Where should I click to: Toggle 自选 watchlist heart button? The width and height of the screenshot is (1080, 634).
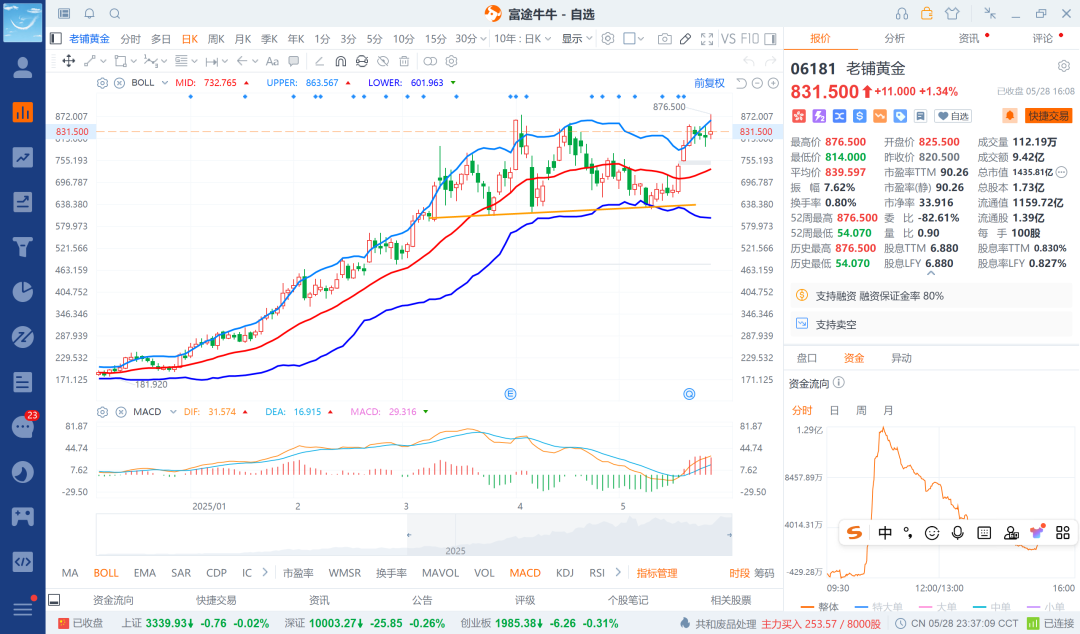tap(953, 116)
